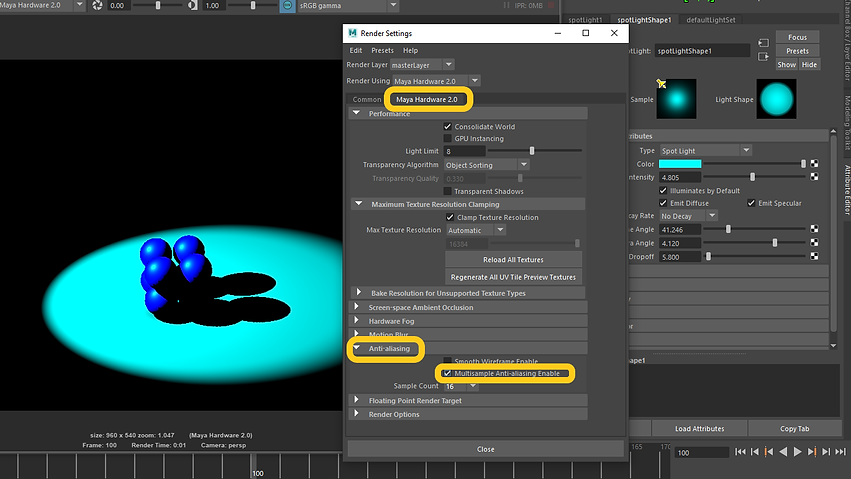Click Regenerate All UV Tile Preview Textures

click(x=513, y=277)
